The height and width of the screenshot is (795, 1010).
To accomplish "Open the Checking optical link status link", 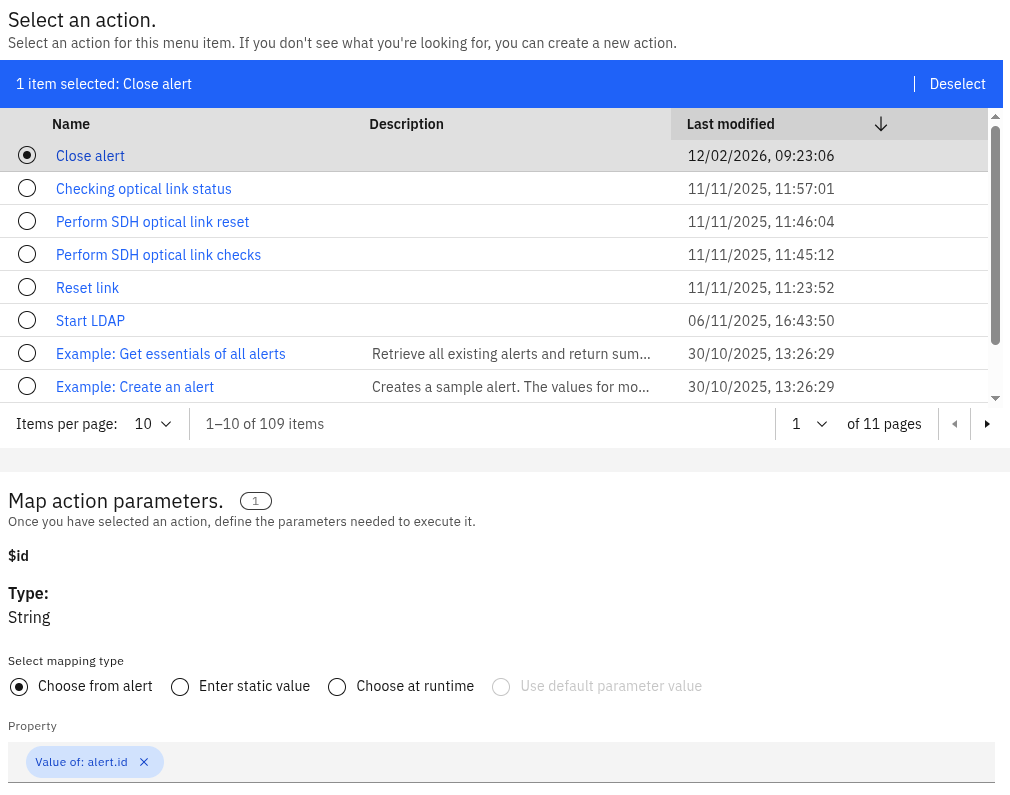I will [x=144, y=189].
